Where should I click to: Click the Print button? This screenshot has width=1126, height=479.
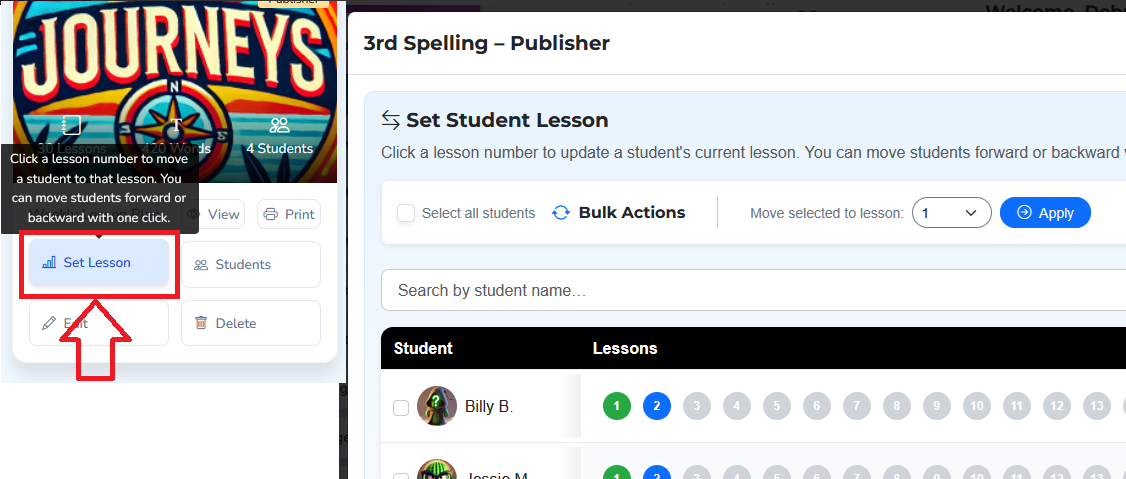pos(289,214)
